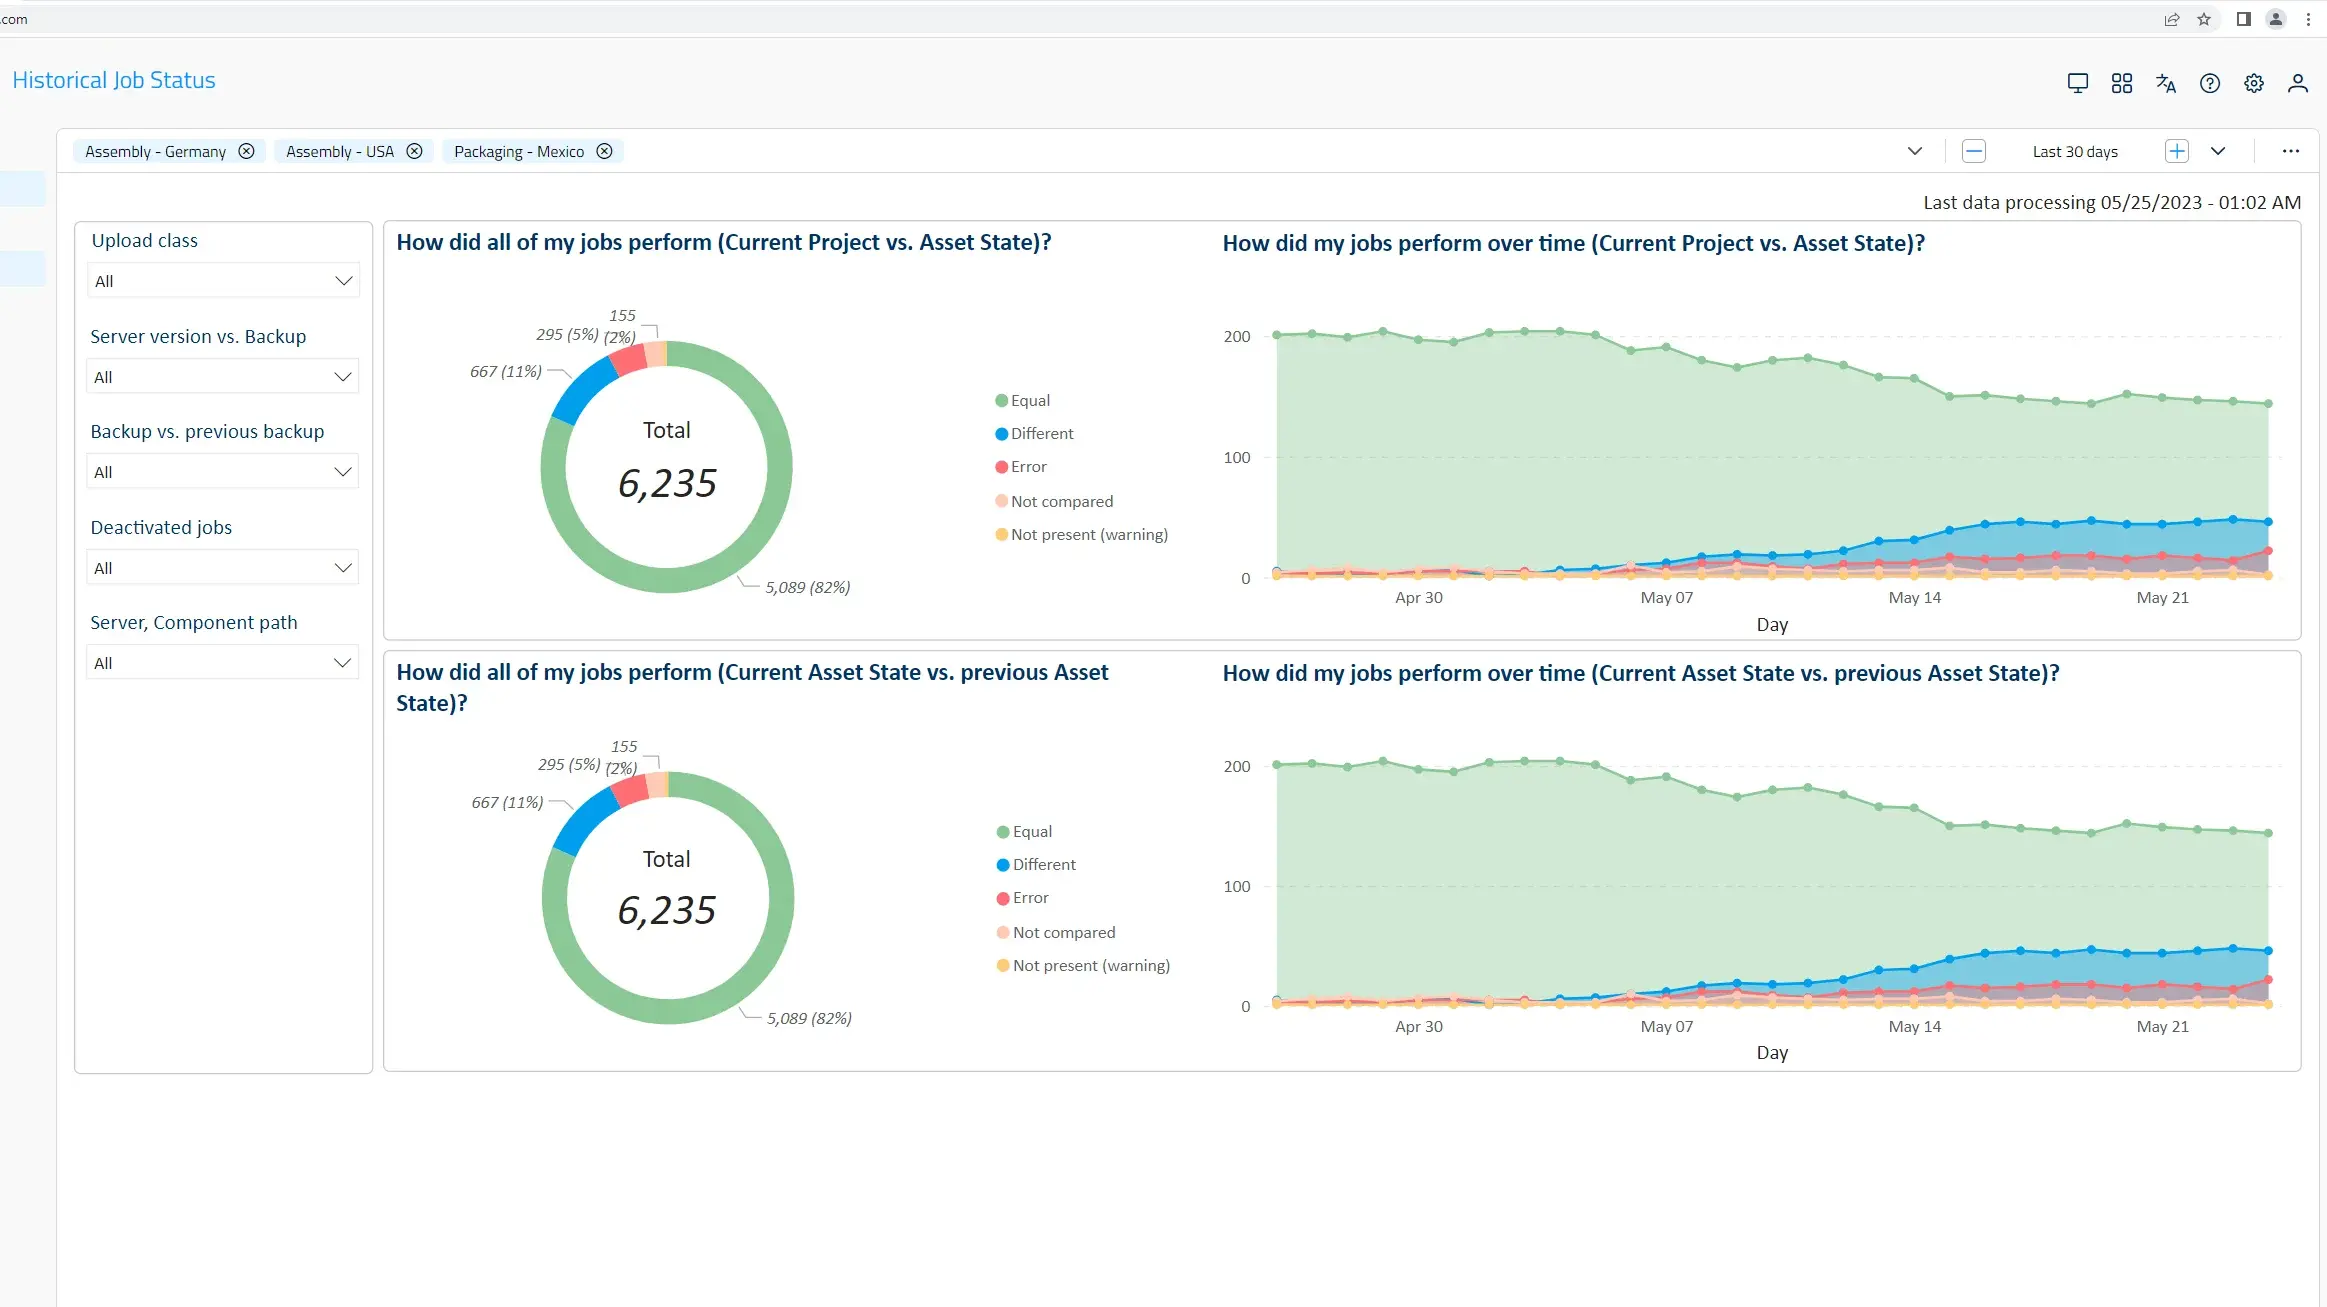This screenshot has width=2327, height=1307.
Task: Click the plus time range button
Action: tap(2176, 151)
